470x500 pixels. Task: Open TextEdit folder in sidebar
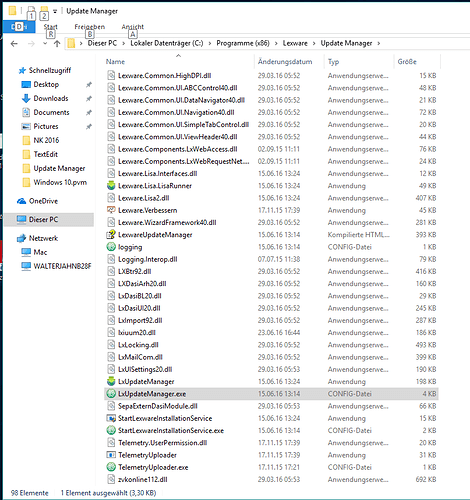coord(45,154)
